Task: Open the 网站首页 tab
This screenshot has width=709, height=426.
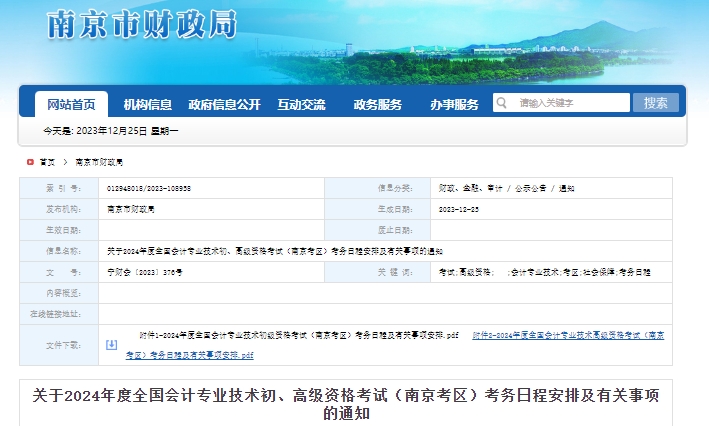Action: (71, 105)
